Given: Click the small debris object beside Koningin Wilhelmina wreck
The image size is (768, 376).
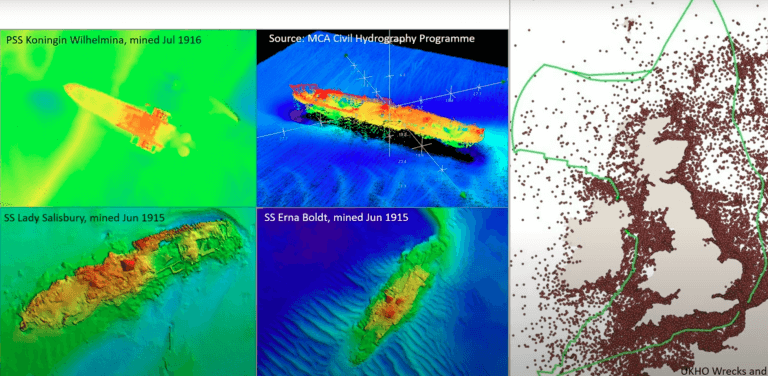Looking at the screenshot, I should pyautogui.click(x=225, y=109).
